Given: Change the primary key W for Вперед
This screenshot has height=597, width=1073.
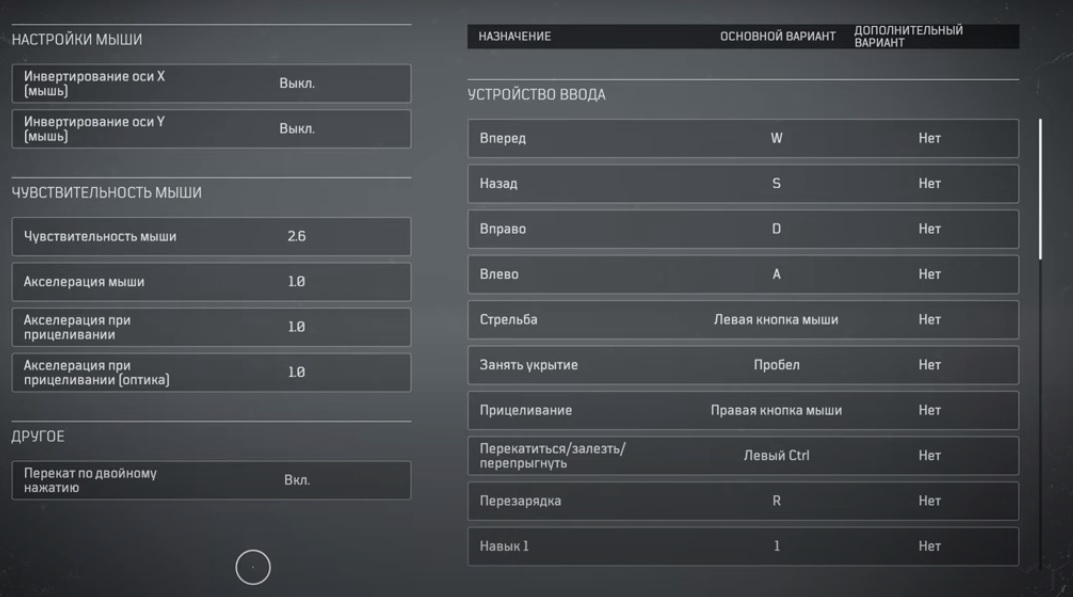Looking at the screenshot, I should [x=776, y=139].
